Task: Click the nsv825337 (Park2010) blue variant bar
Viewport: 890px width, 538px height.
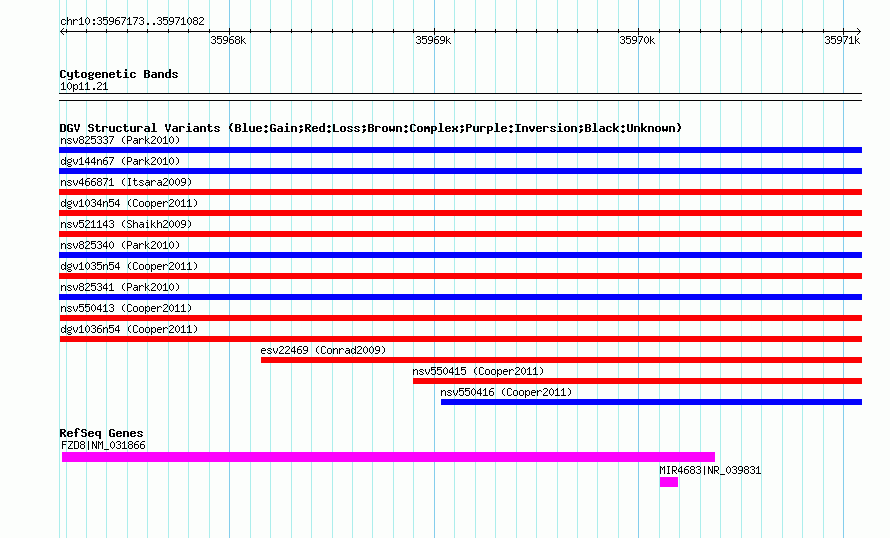Action: click(460, 150)
